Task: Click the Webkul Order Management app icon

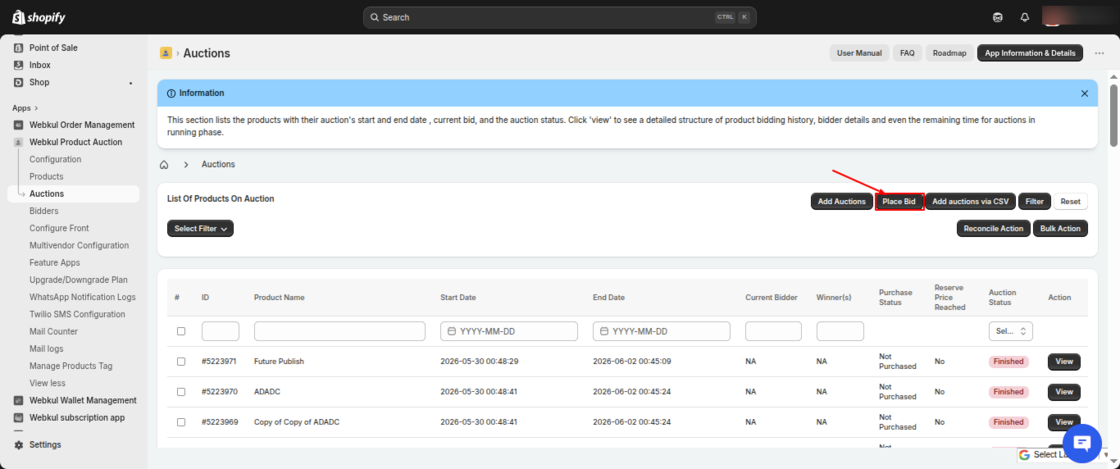Action: 19,125
